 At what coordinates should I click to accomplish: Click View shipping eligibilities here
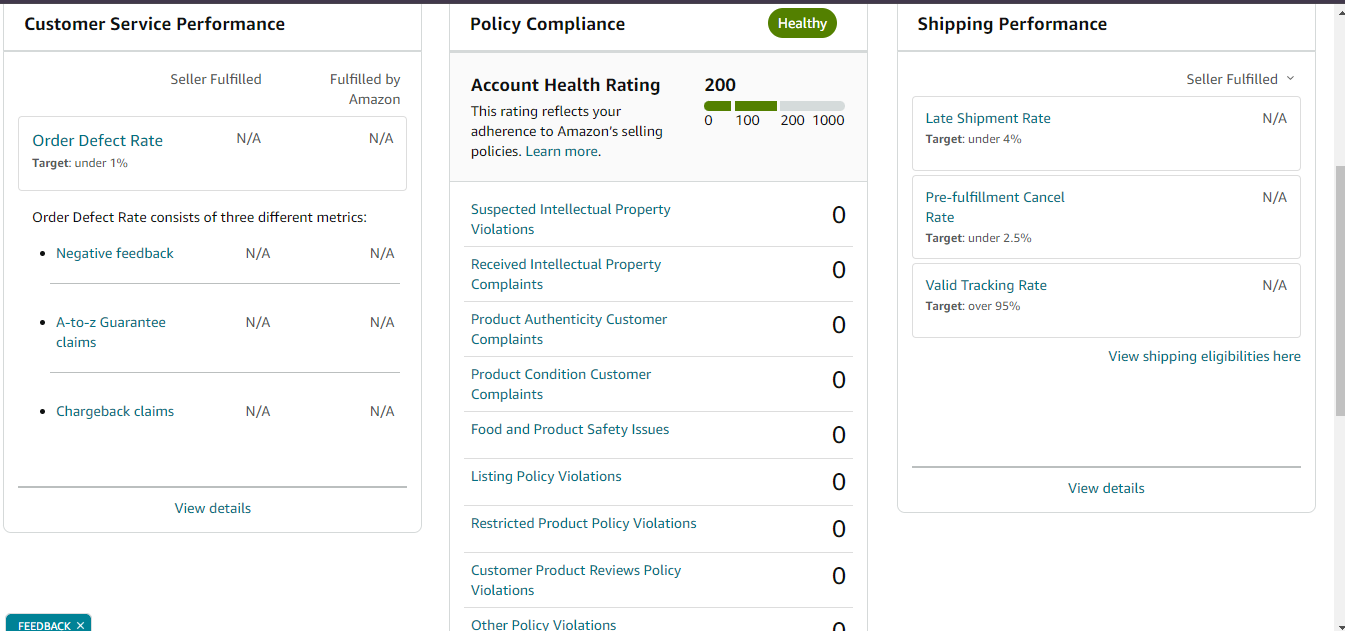(1204, 357)
